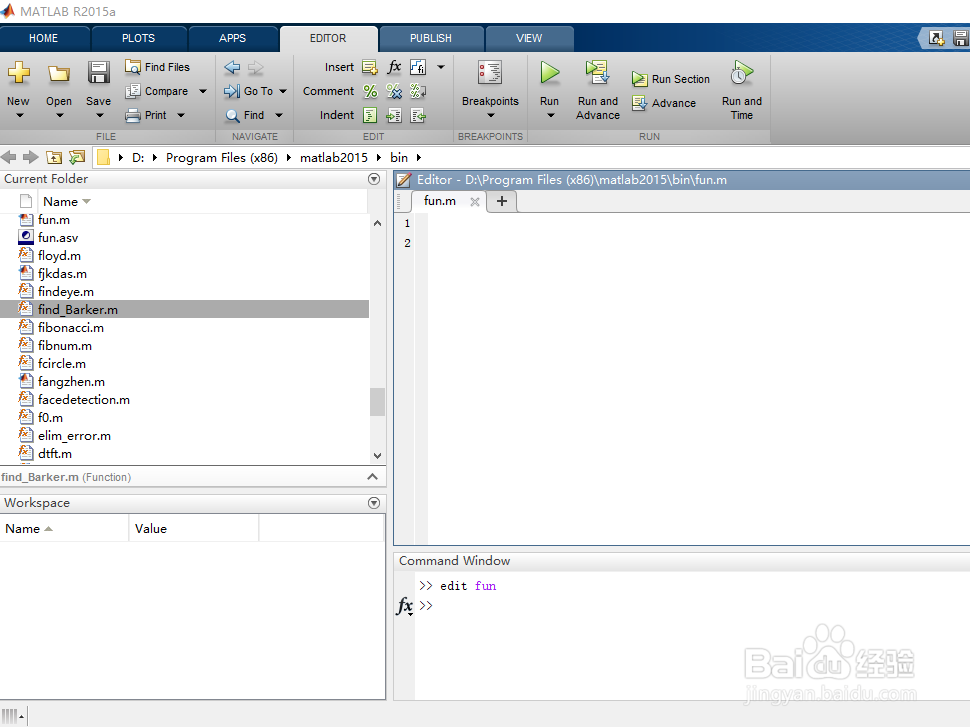The image size is (970, 727).
Task: Select the fun.m editor tab
Action: [440, 201]
